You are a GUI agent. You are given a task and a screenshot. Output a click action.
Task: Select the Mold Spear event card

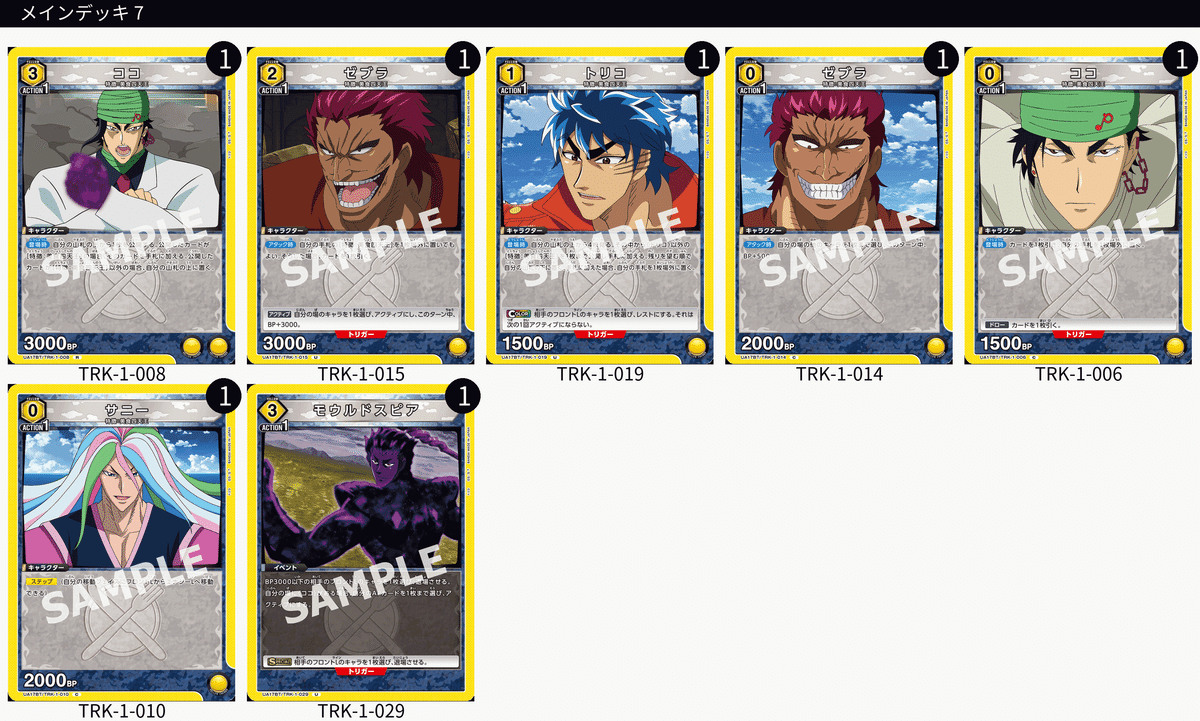click(360, 543)
